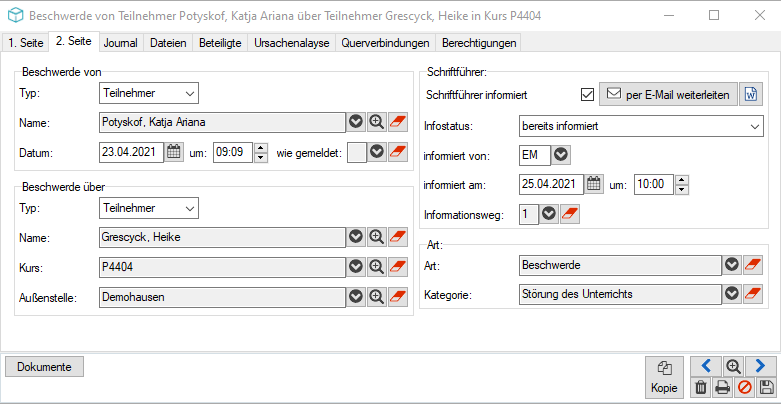Increase the 09:09 time with up spinner
The image size is (781, 404).
260,147
